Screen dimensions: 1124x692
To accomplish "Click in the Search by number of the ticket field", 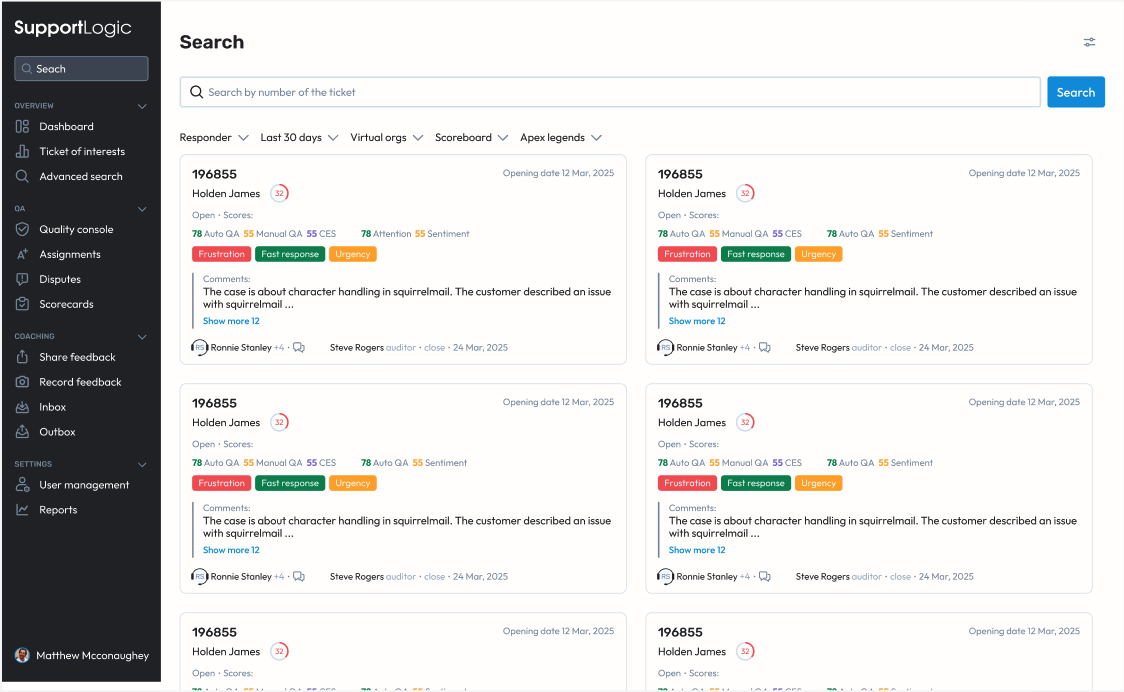I will click(x=610, y=92).
